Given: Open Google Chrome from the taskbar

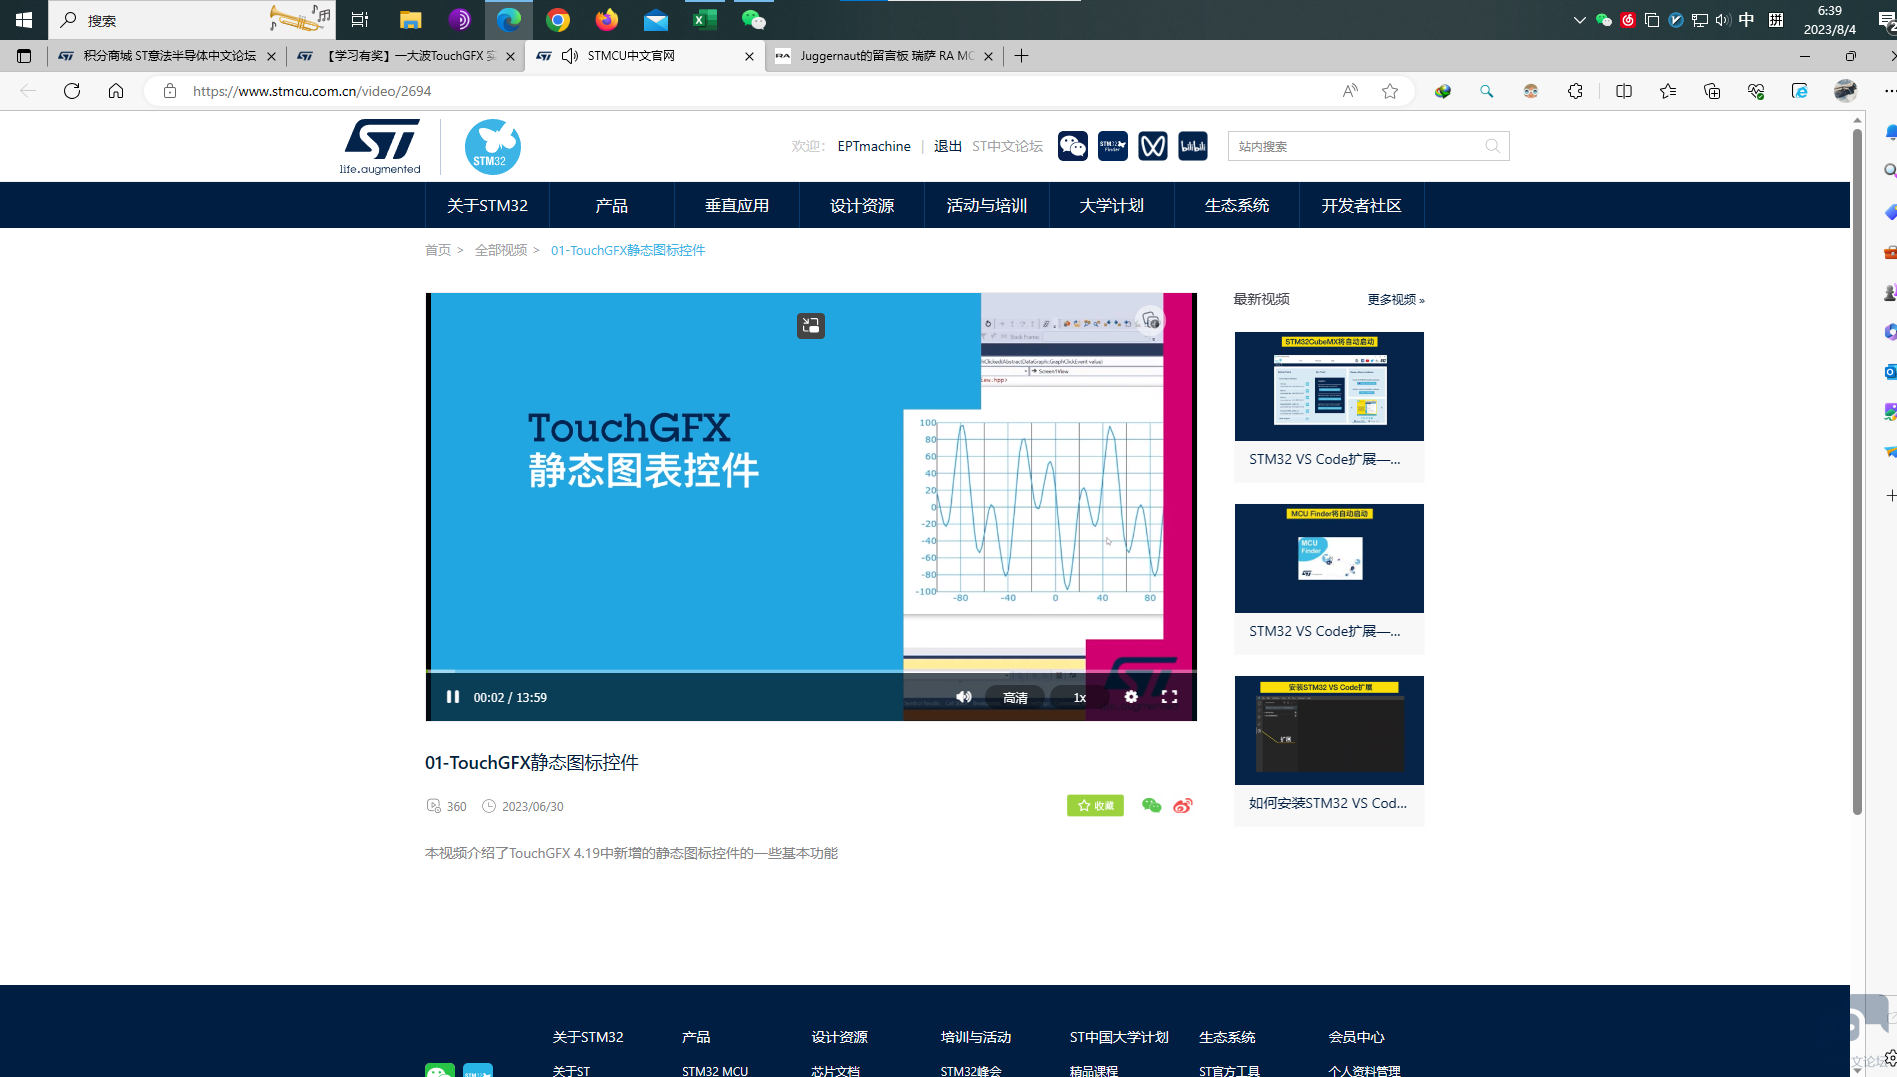Looking at the screenshot, I should click(x=558, y=20).
